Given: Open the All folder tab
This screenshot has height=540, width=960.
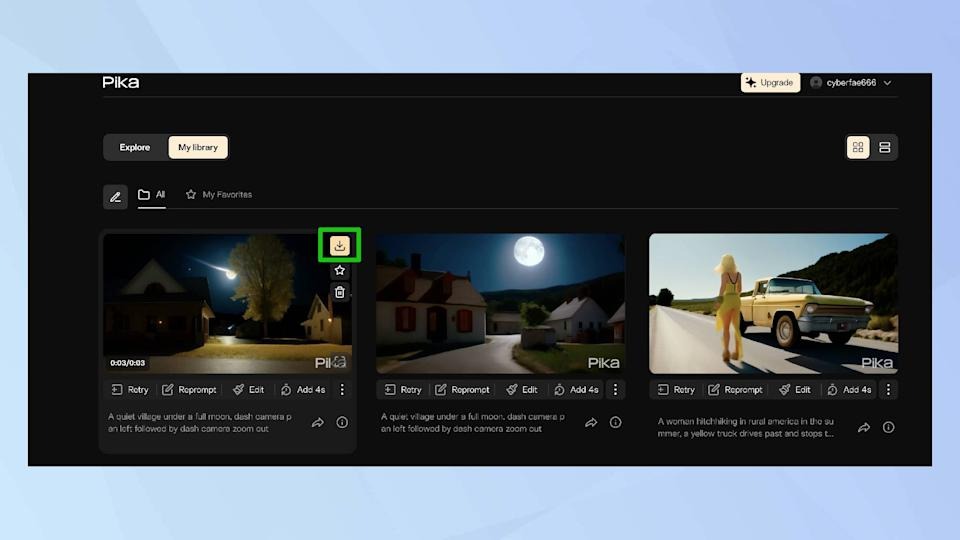Looking at the screenshot, I should (151, 195).
